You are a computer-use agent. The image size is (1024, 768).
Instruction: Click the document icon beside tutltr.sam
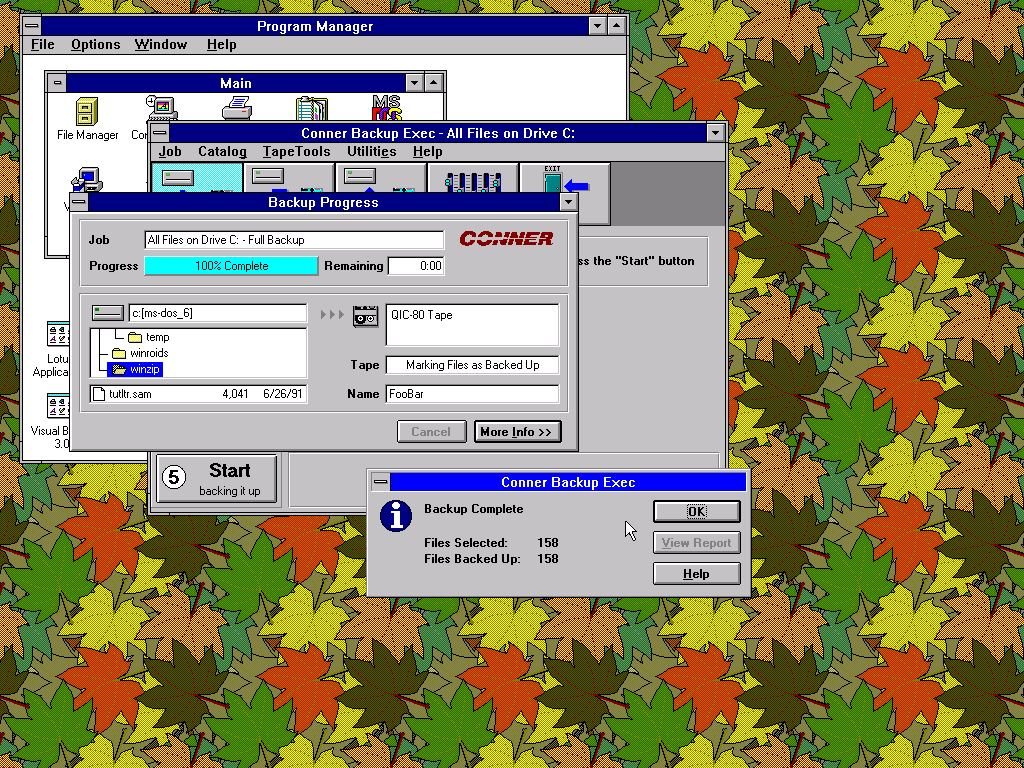click(99, 394)
